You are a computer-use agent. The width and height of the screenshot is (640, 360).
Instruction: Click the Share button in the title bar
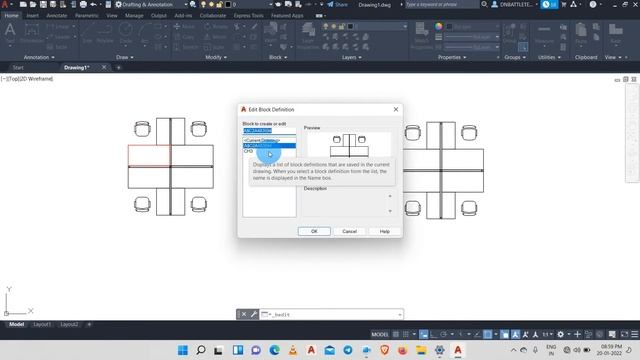click(x=338, y=4)
